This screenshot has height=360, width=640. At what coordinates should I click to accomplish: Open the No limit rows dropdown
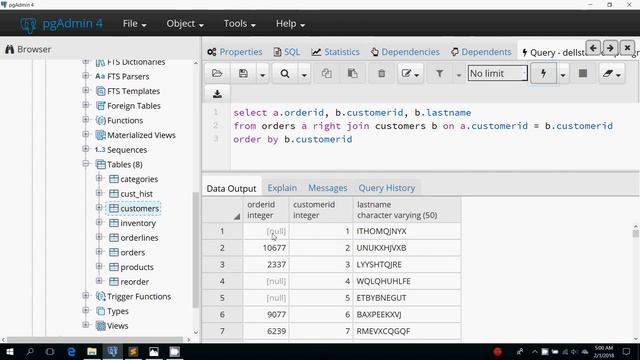(498, 73)
